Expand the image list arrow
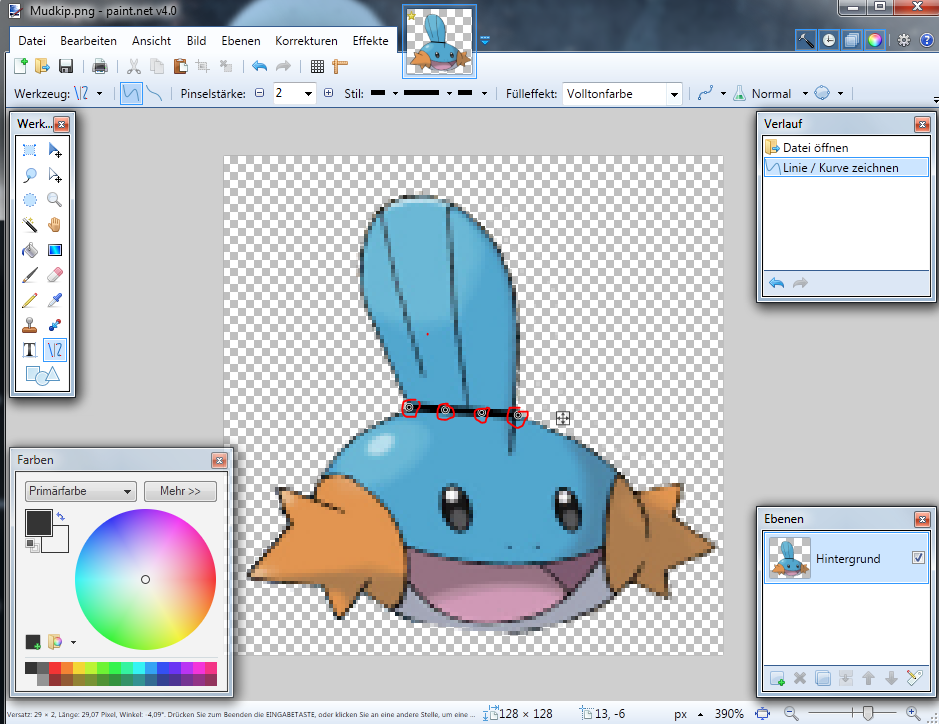Viewport: 939px width, 724px height. pyautogui.click(x=485, y=41)
